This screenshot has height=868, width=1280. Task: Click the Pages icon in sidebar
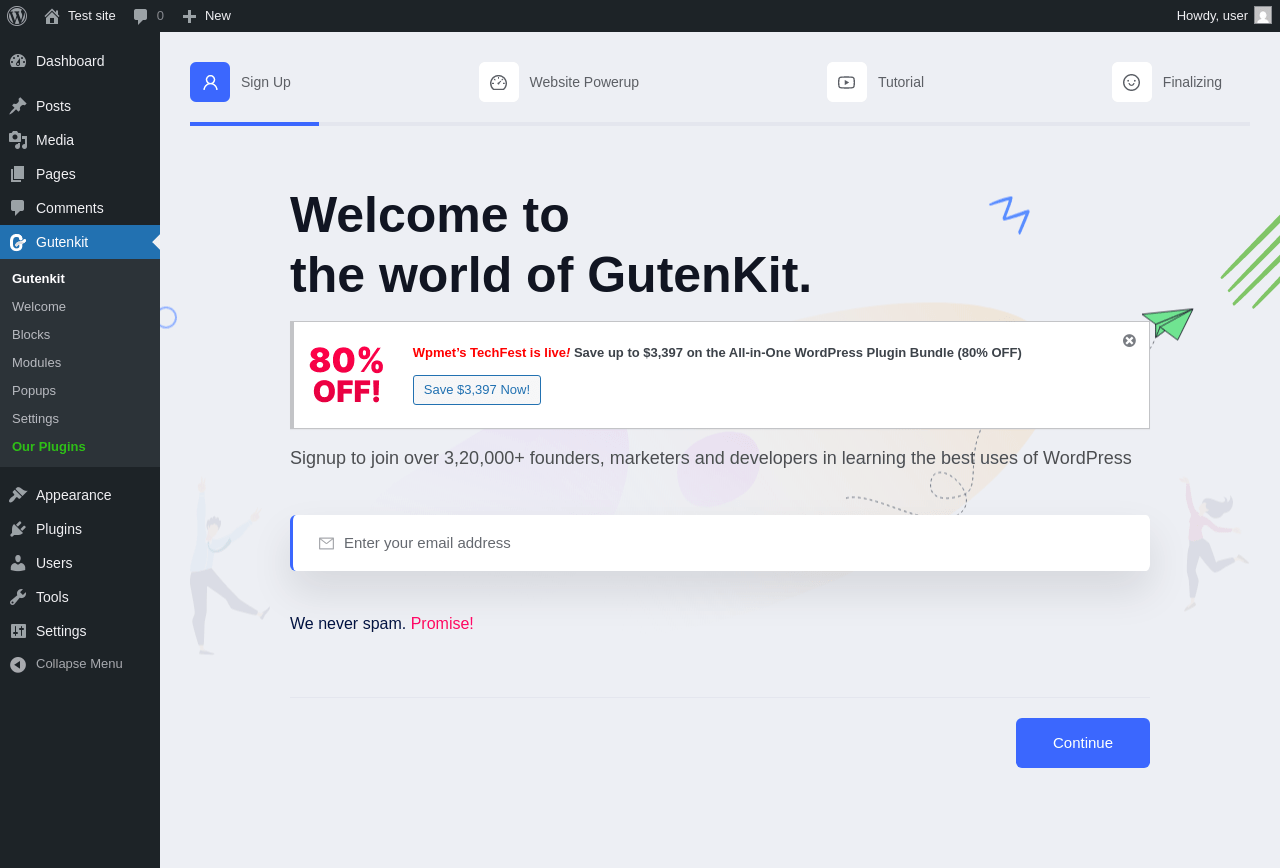[x=18, y=174]
